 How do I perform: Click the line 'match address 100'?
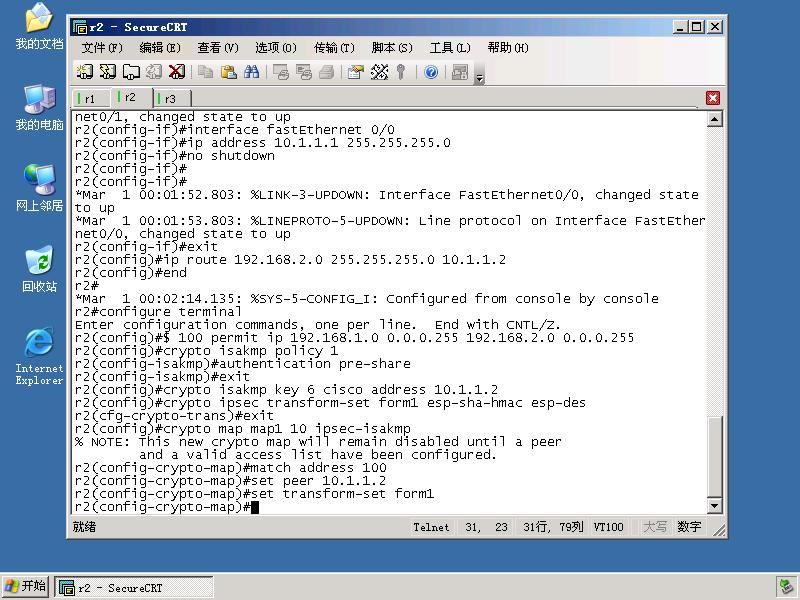click(231, 468)
